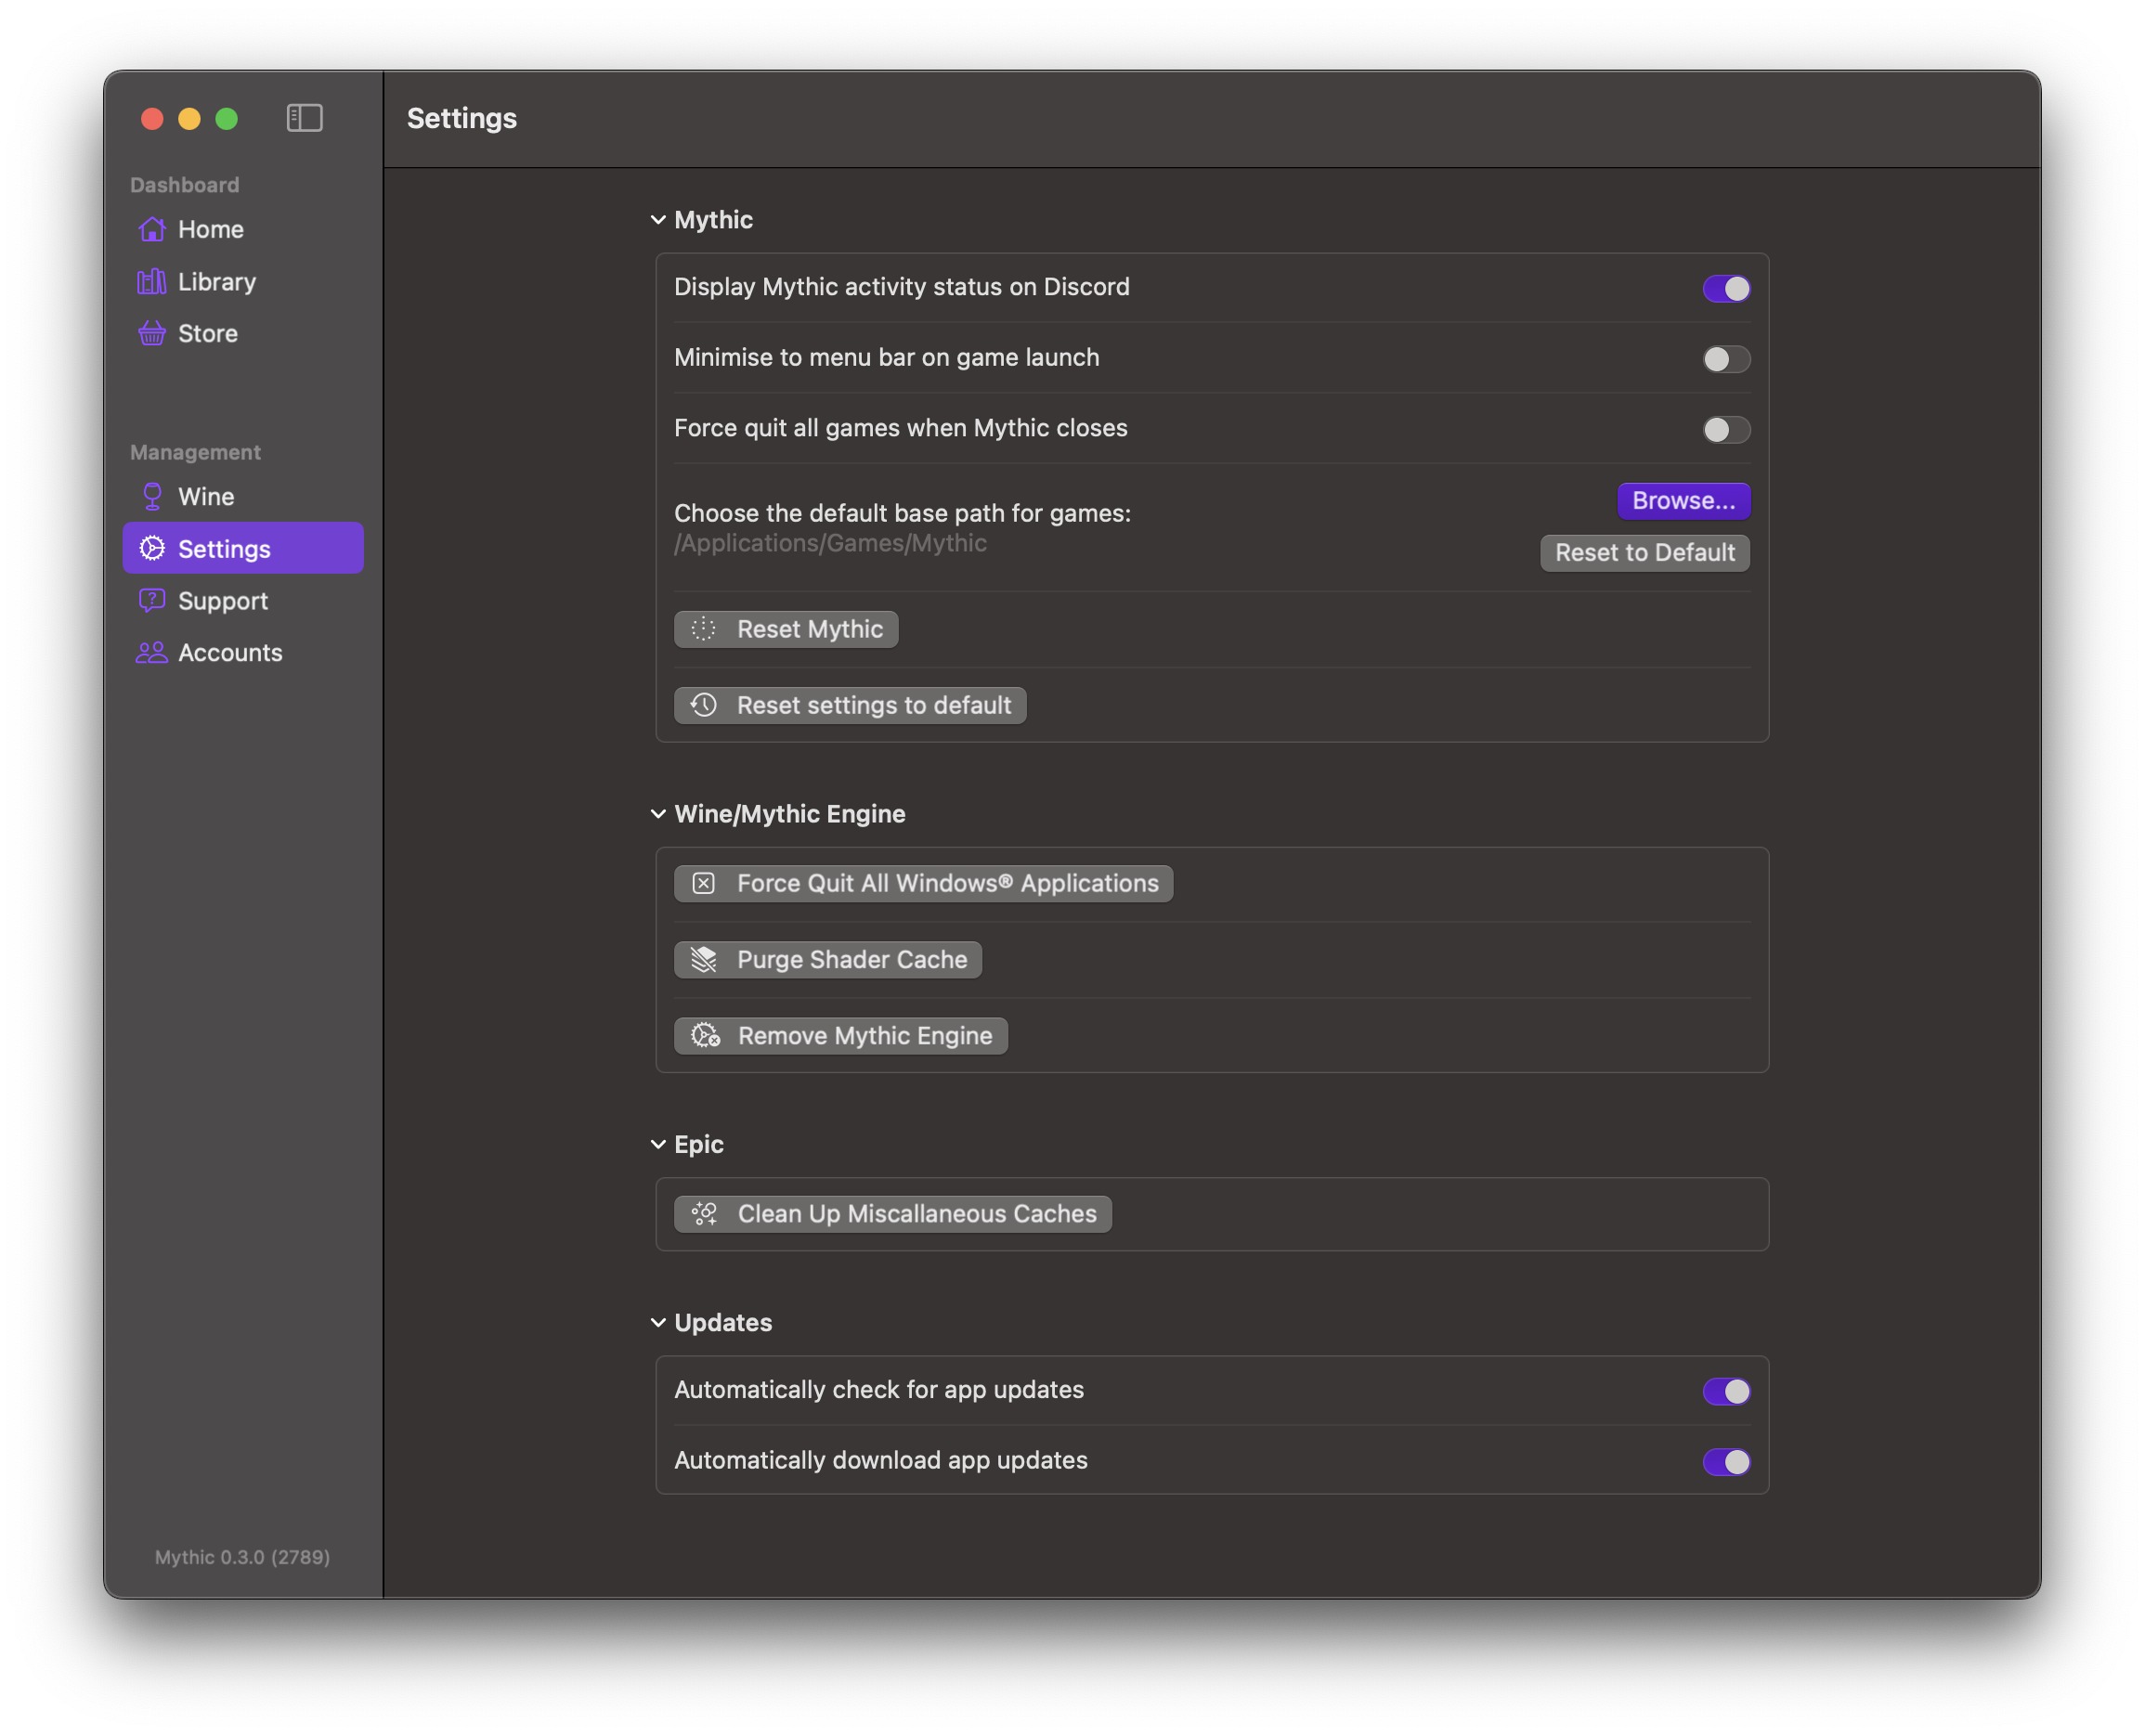Click the Updates section title text

723,1322
